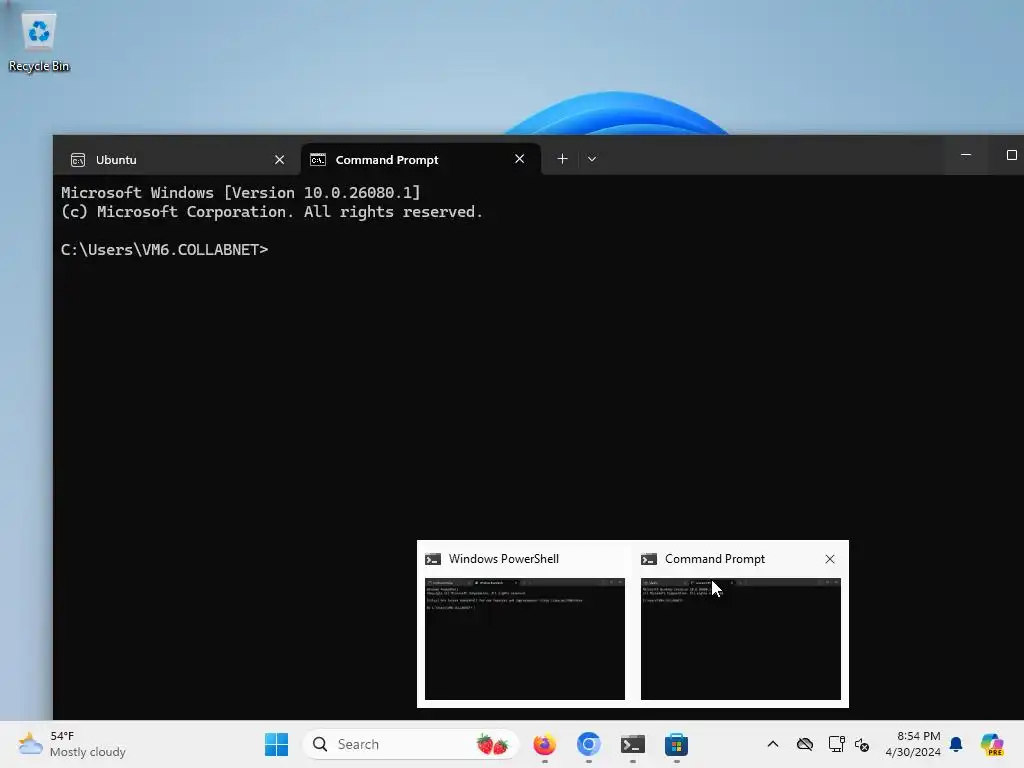
Task: Click the Command Prompt tab icon
Action: tap(318, 160)
